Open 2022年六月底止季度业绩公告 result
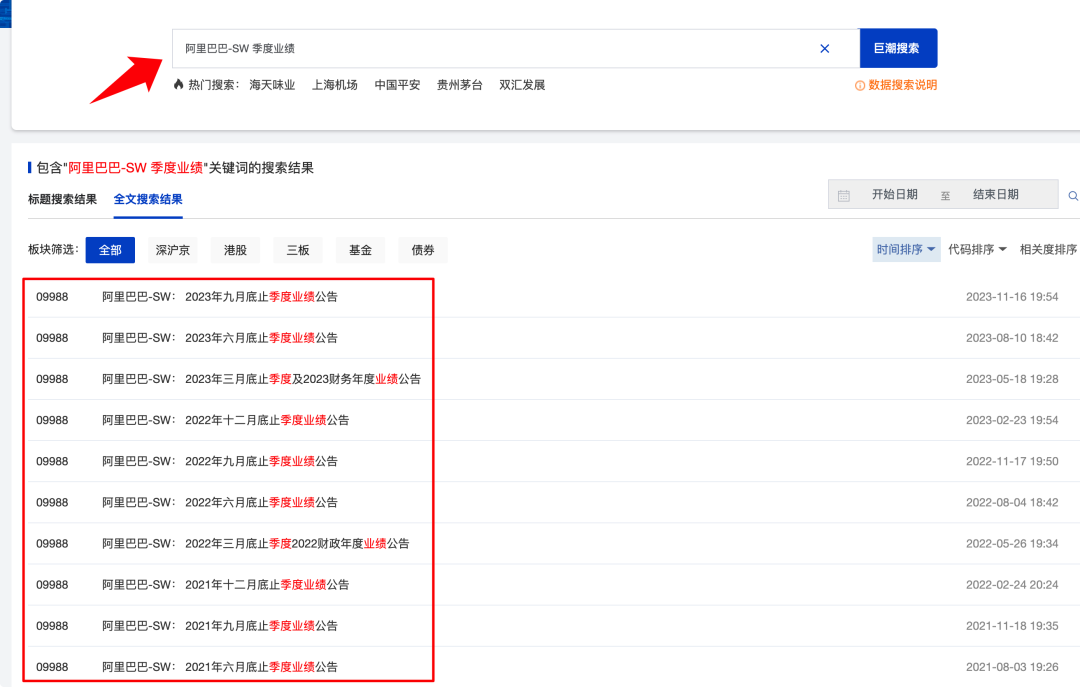Viewport: 1080px width, 687px height. click(x=261, y=502)
